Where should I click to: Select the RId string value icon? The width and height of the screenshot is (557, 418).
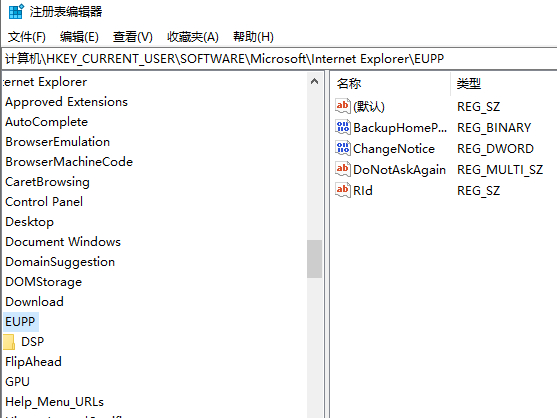(x=343, y=190)
